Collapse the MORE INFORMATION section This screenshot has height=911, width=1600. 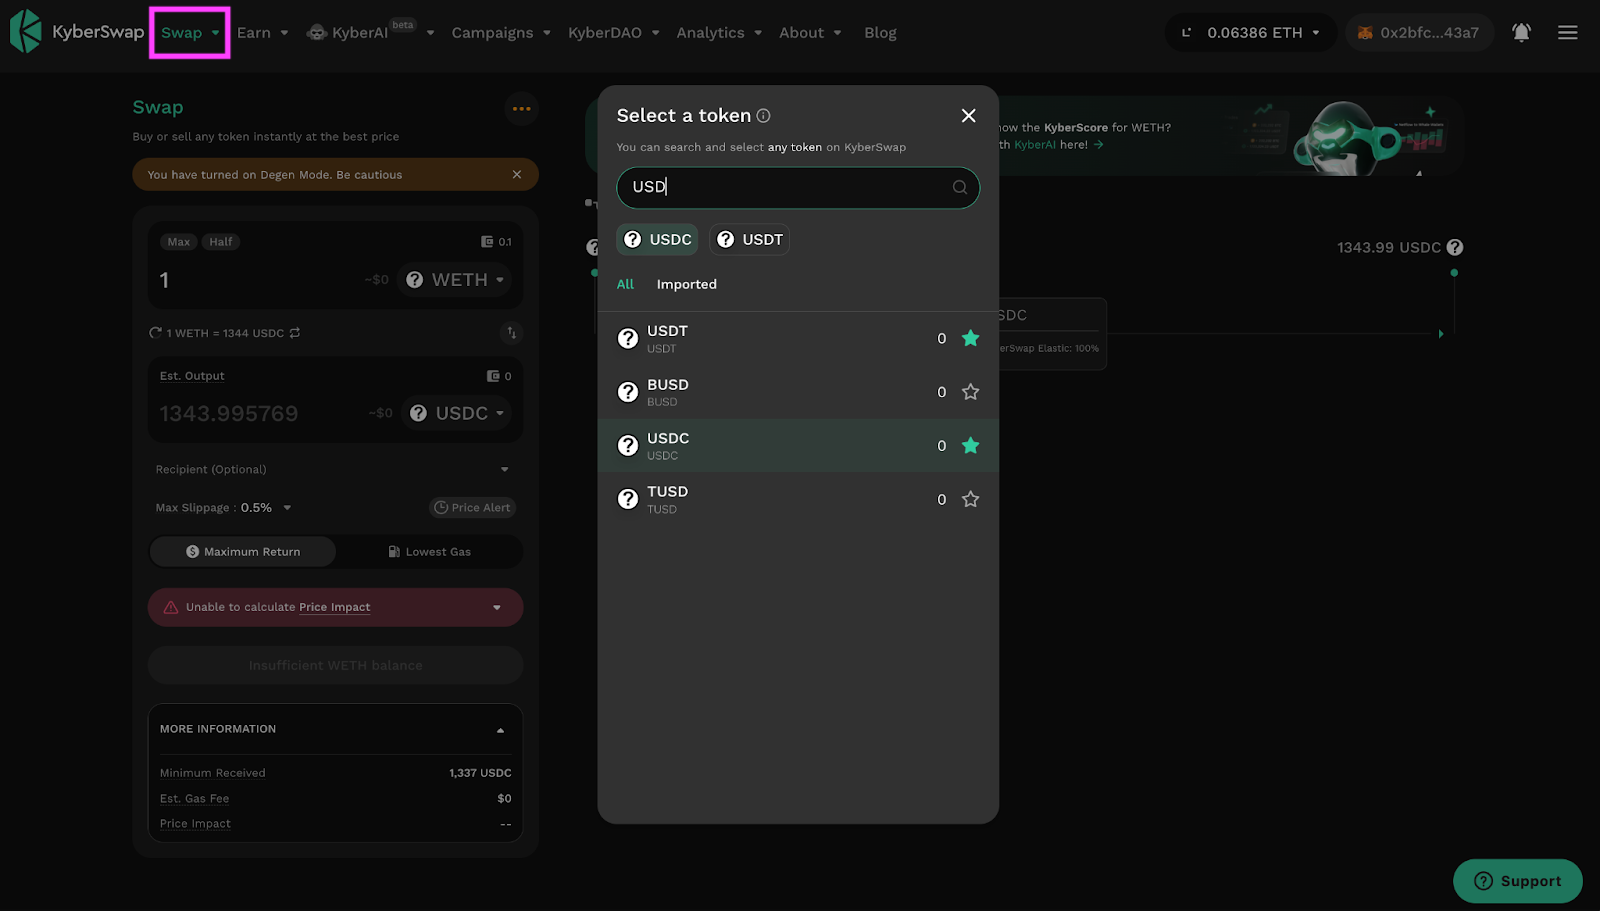(500, 730)
